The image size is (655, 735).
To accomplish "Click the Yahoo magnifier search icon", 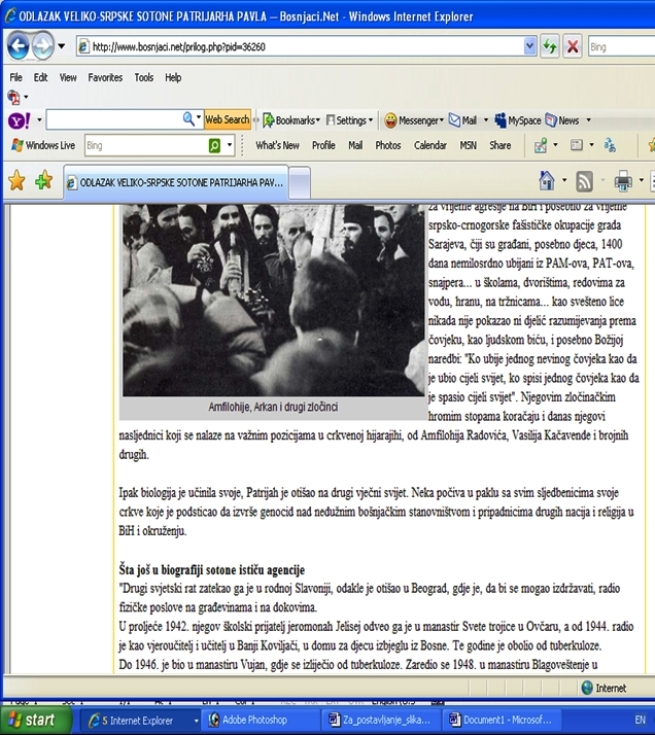I will tap(188, 119).
